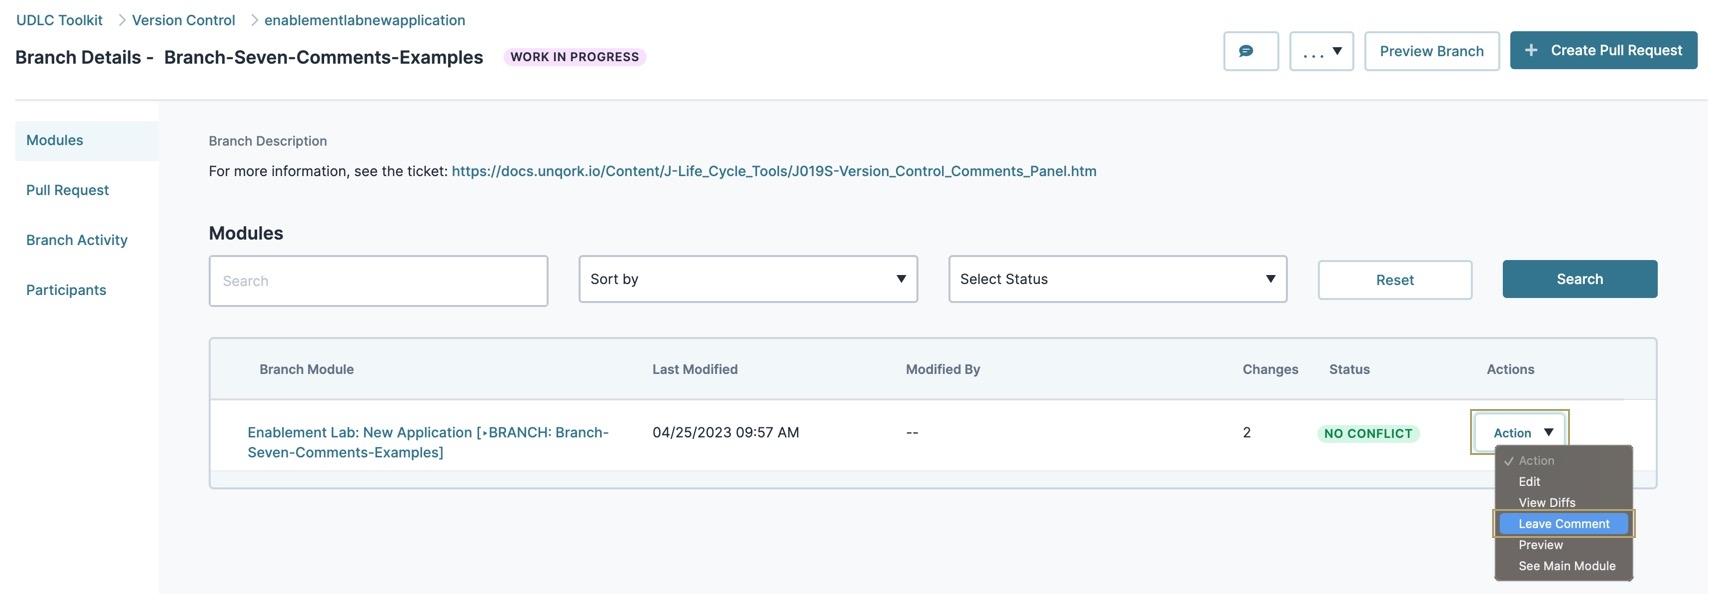Viewport: 1710px width, 594px height.
Task: Click the checked Action placeholder menu item
Action: tap(1563, 461)
